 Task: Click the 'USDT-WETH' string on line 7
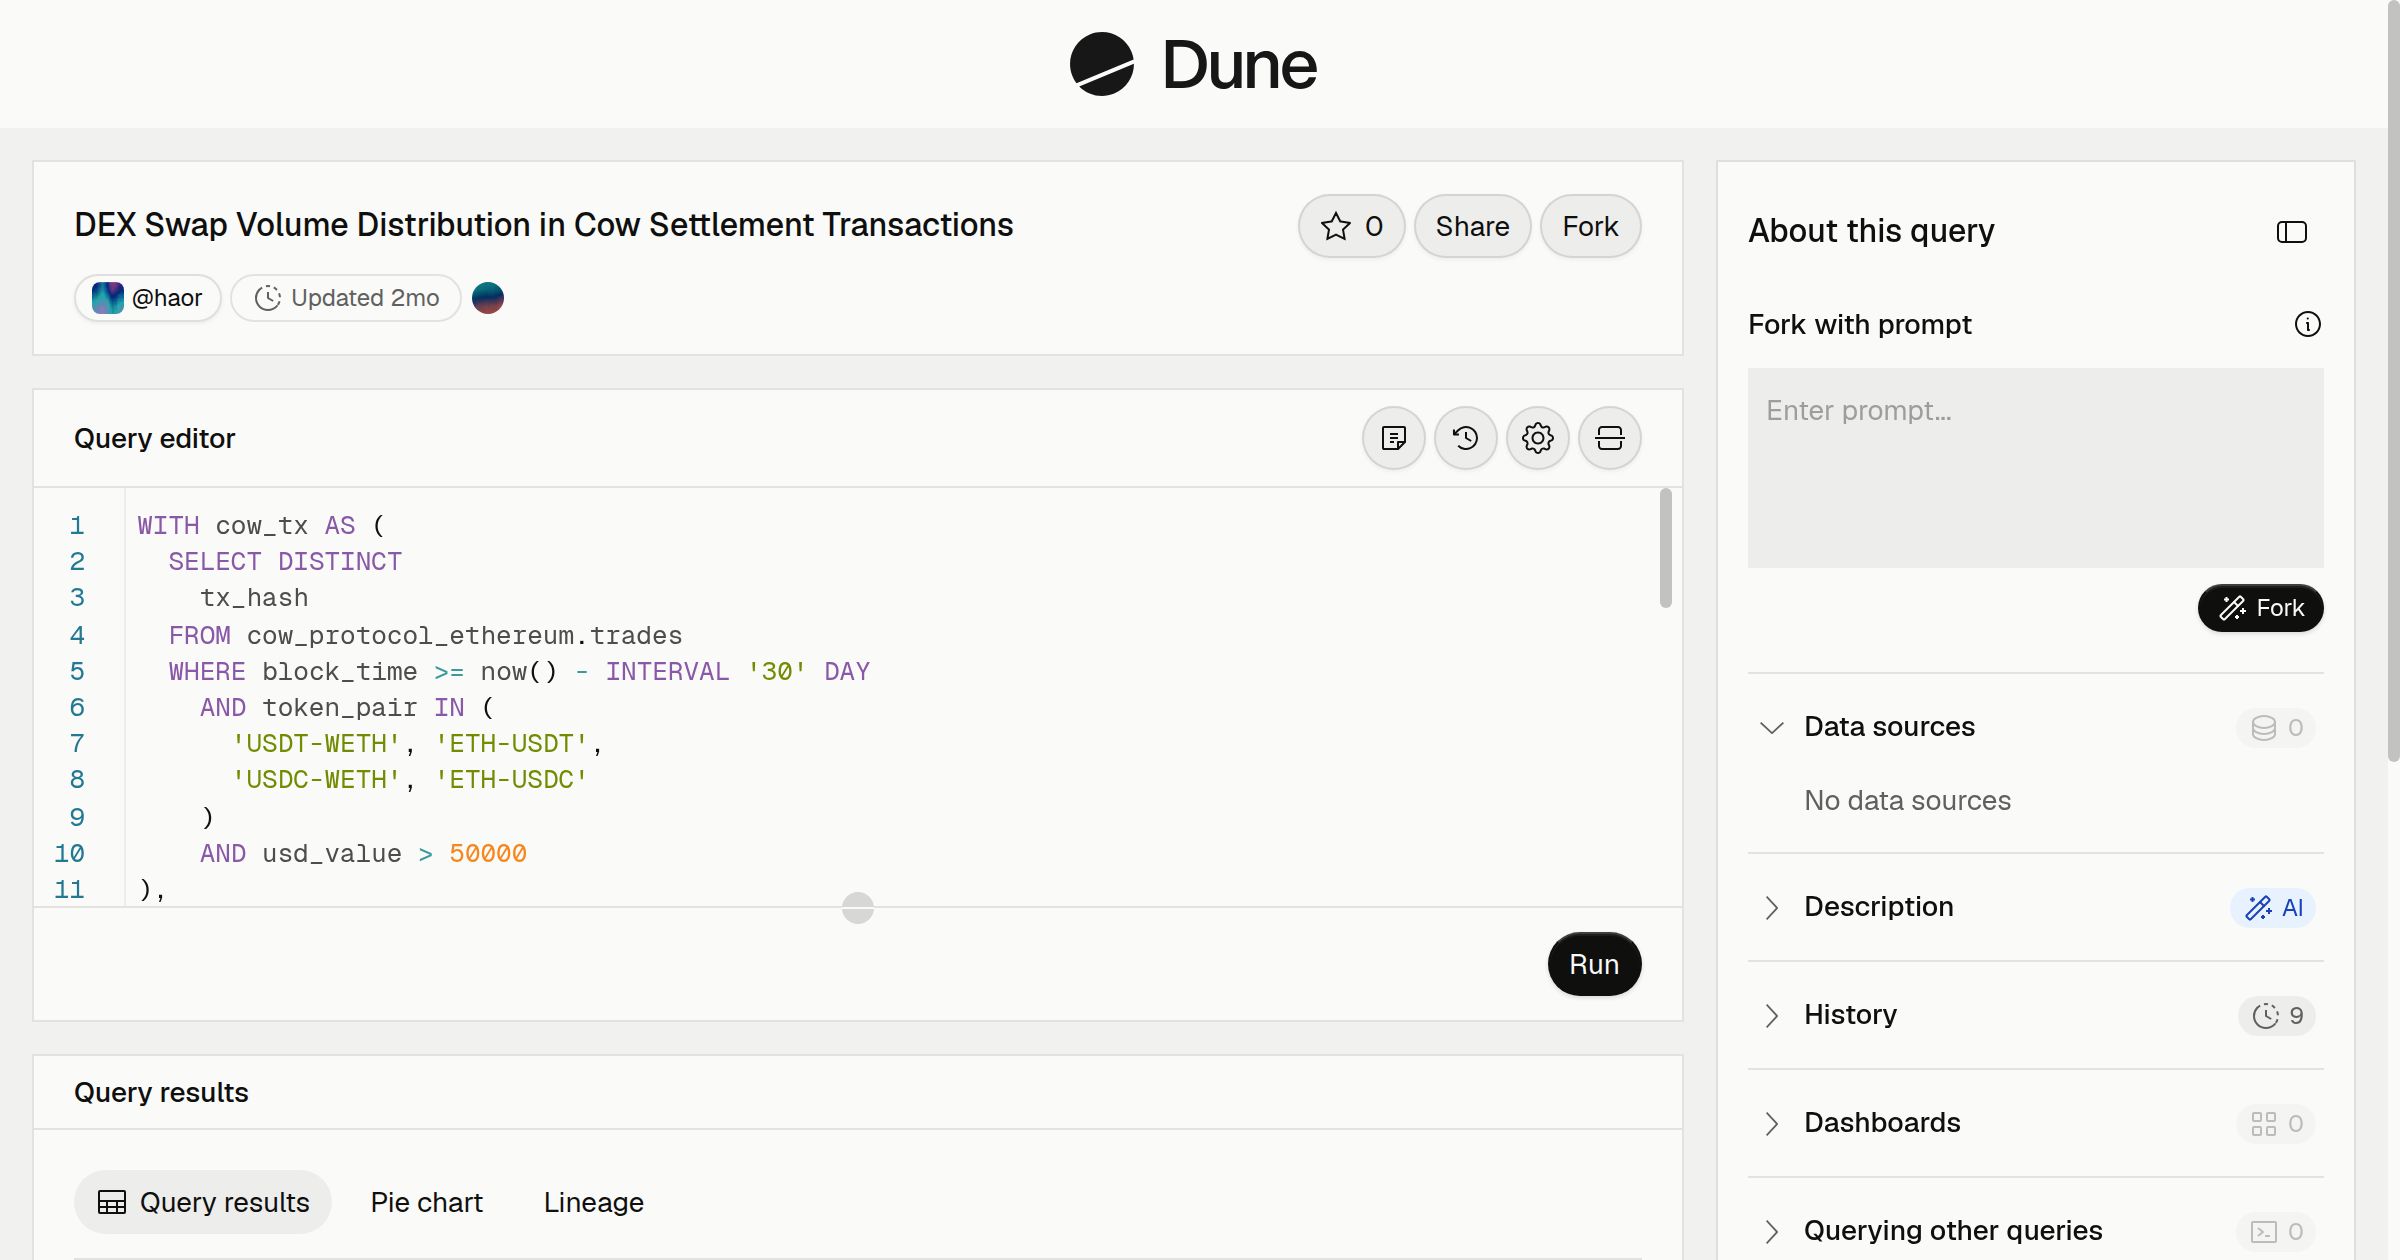coord(316,743)
